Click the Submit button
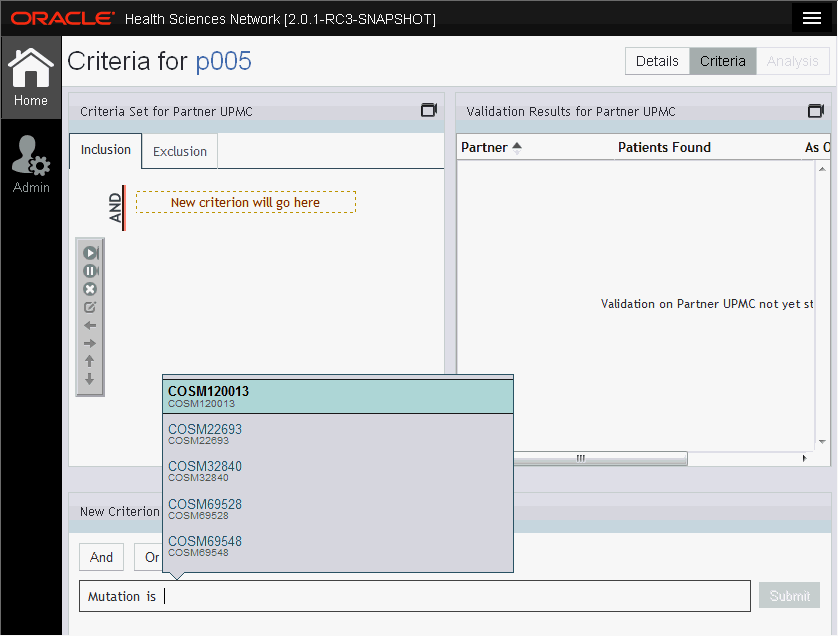 click(x=789, y=595)
